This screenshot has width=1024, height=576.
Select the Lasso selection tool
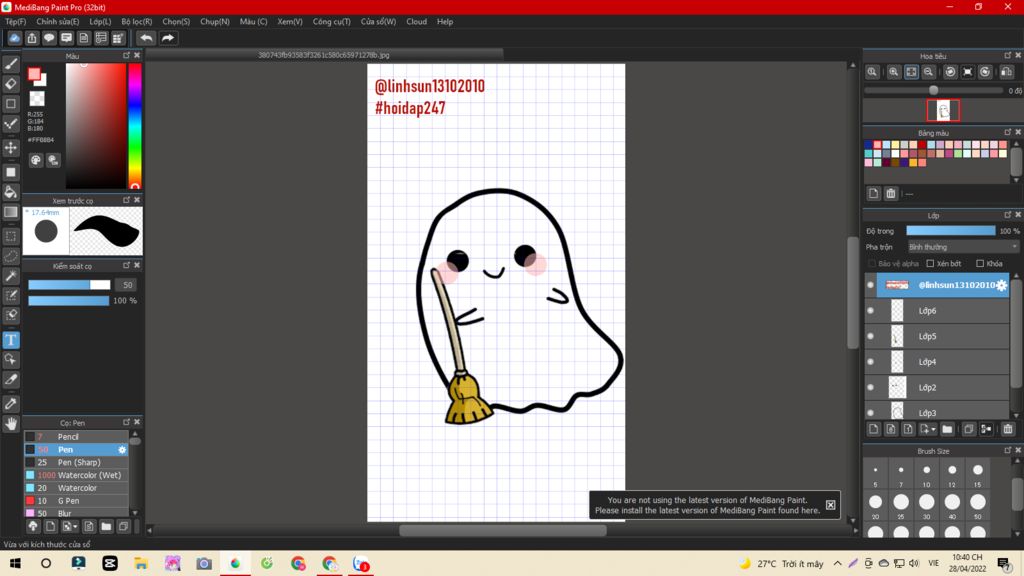point(11,256)
